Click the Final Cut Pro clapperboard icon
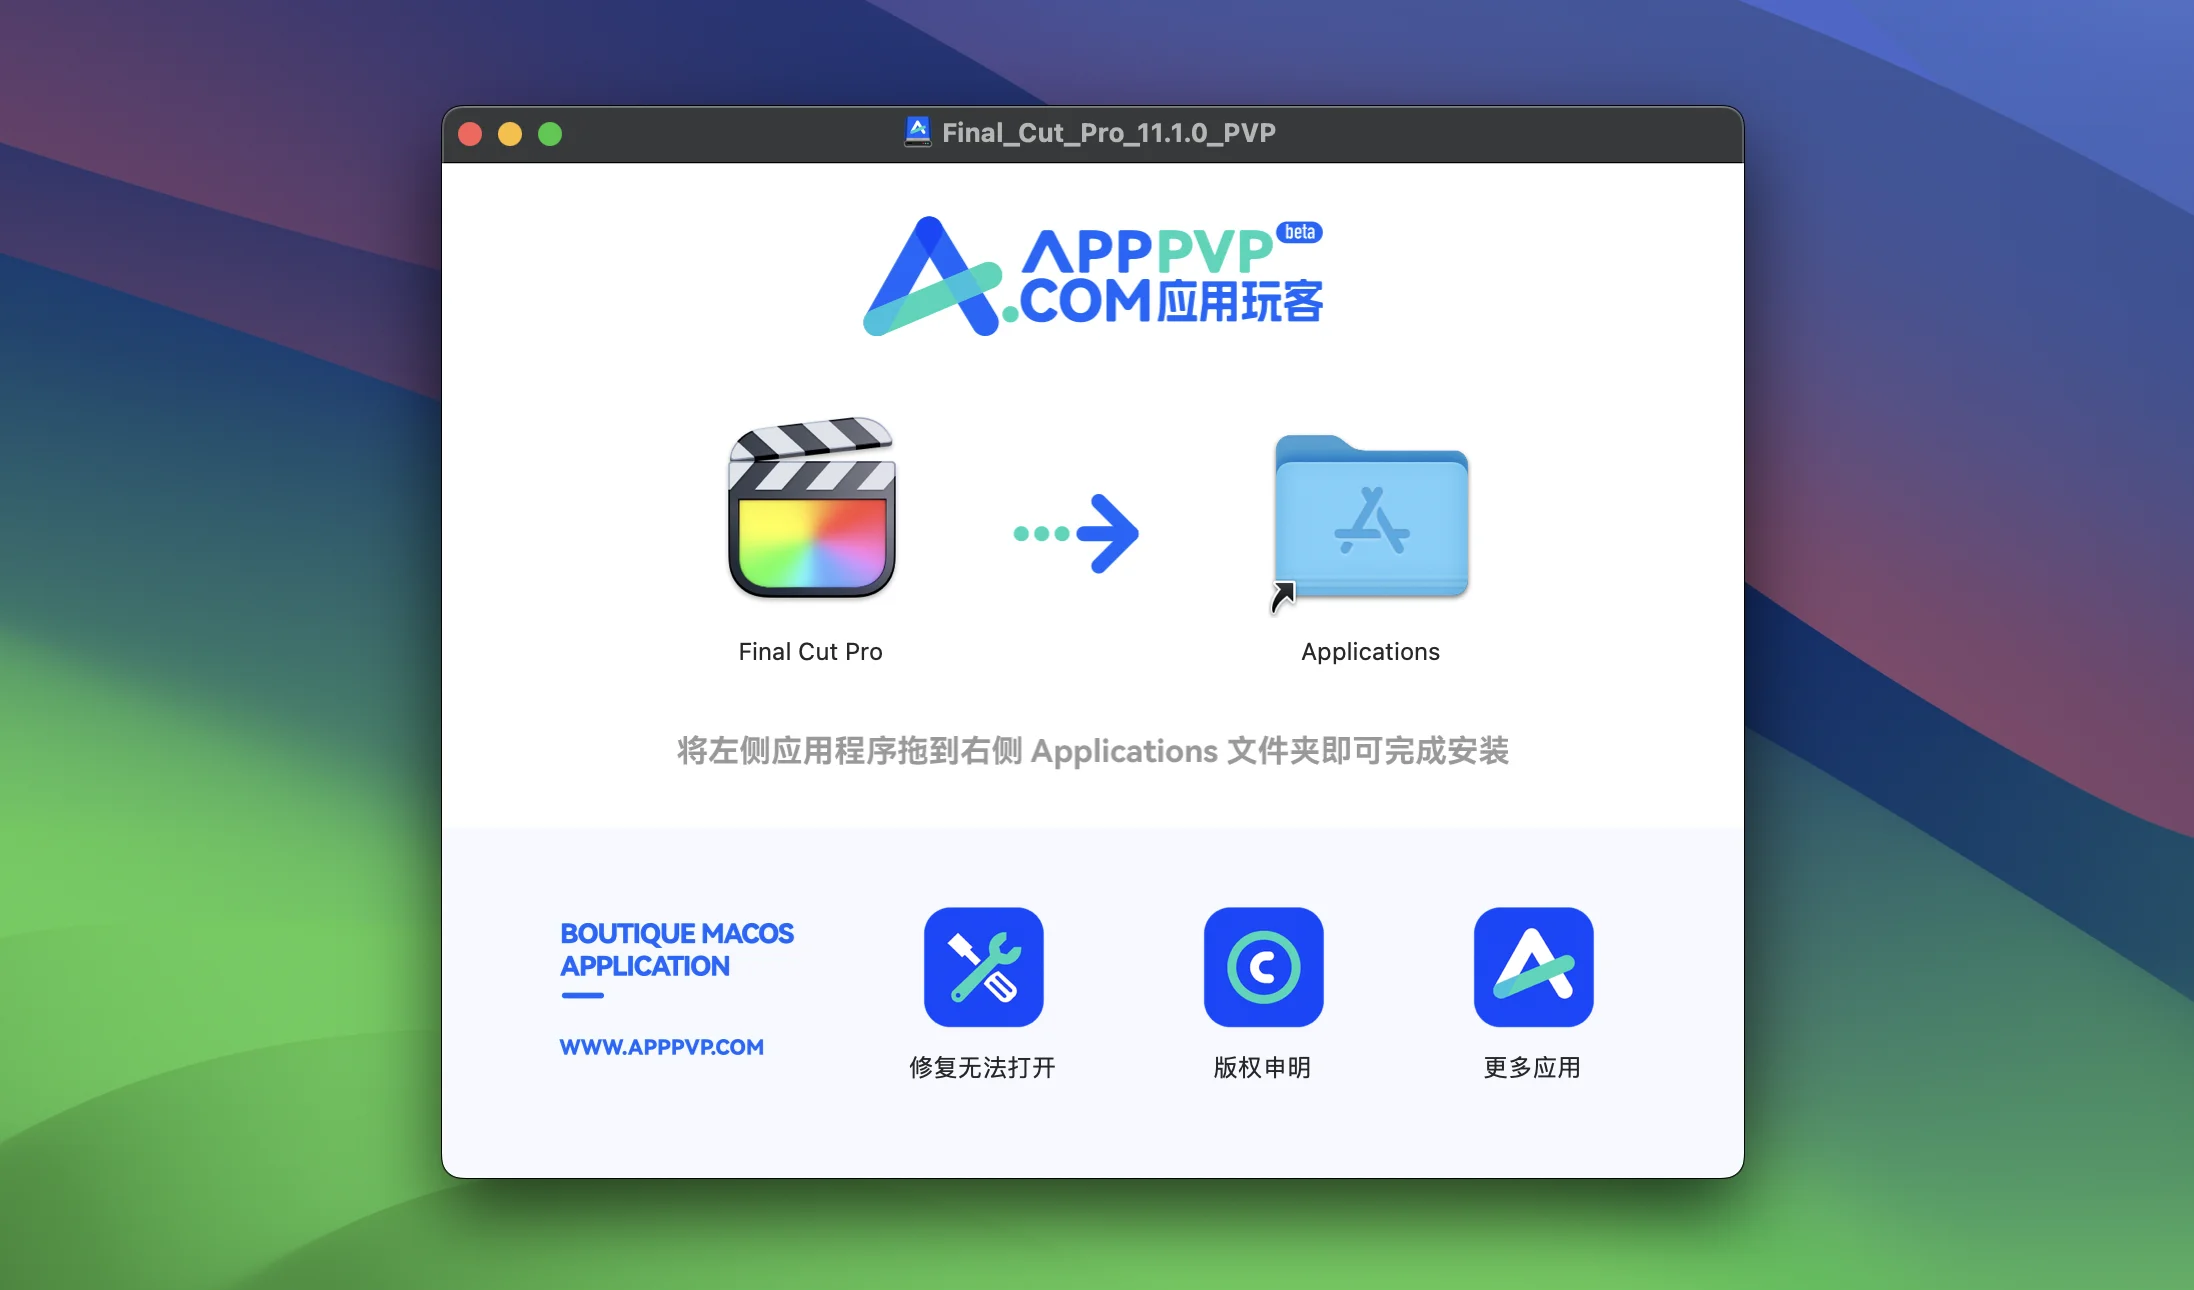2194x1290 pixels. point(812,509)
